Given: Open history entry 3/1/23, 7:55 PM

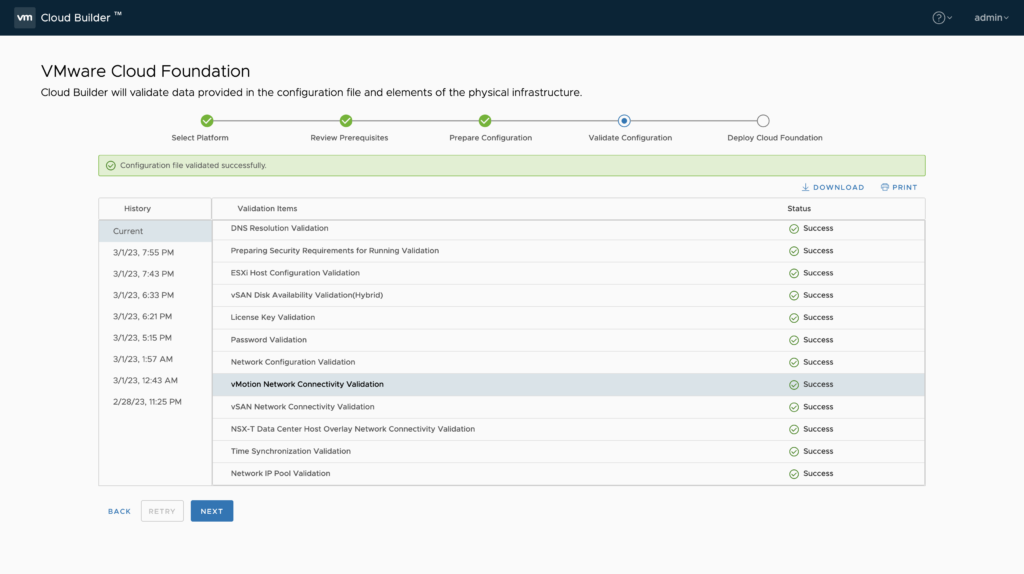Looking at the screenshot, I should click(143, 252).
